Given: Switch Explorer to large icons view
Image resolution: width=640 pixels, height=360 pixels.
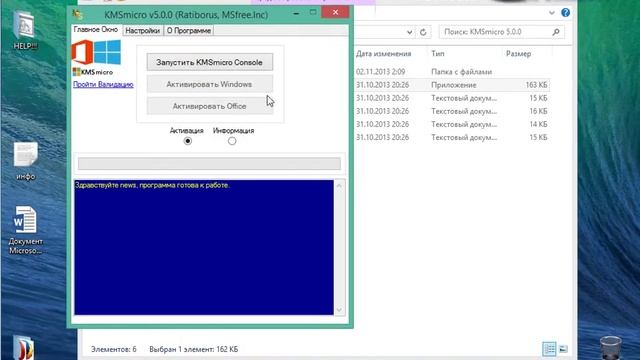Looking at the screenshot, I should coord(563,349).
